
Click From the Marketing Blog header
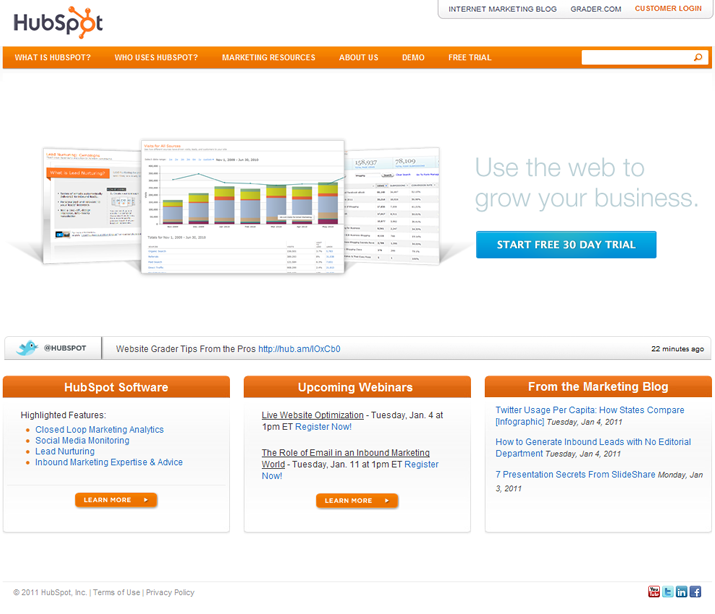pyautogui.click(x=598, y=387)
